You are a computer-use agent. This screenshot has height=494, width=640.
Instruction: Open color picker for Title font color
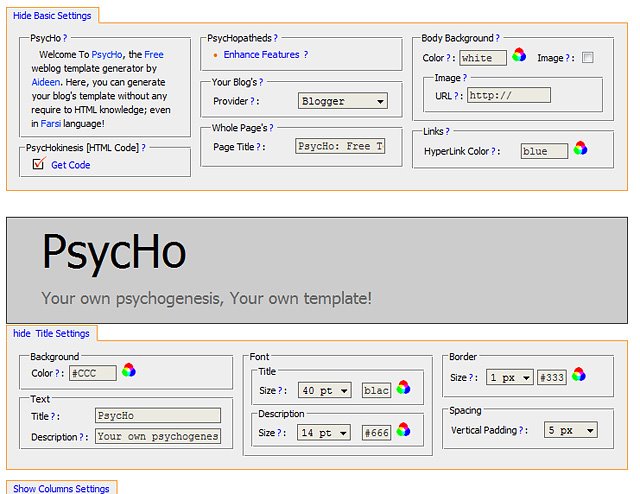point(403,387)
